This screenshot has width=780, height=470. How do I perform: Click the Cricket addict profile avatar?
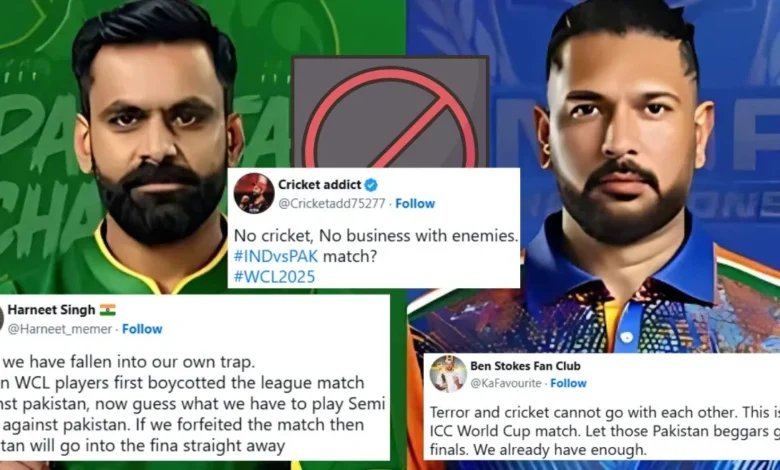(254, 193)
